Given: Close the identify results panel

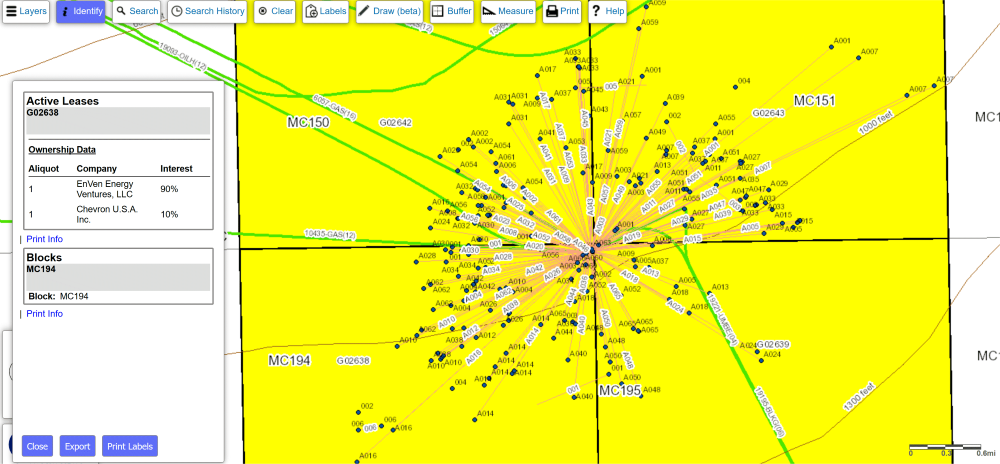Looking at the screenshot, I should click(37, 446).
